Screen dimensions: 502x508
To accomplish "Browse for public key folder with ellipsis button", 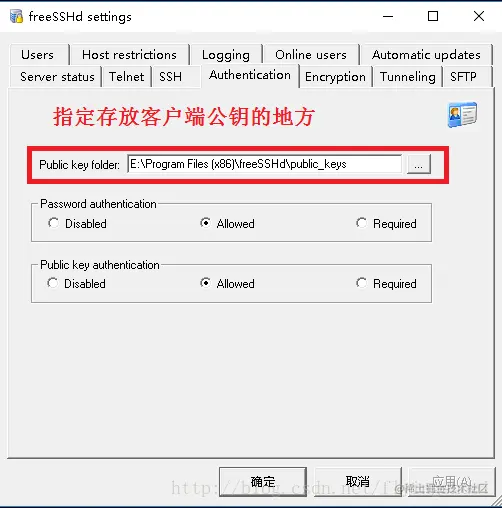I will [419, 164].
